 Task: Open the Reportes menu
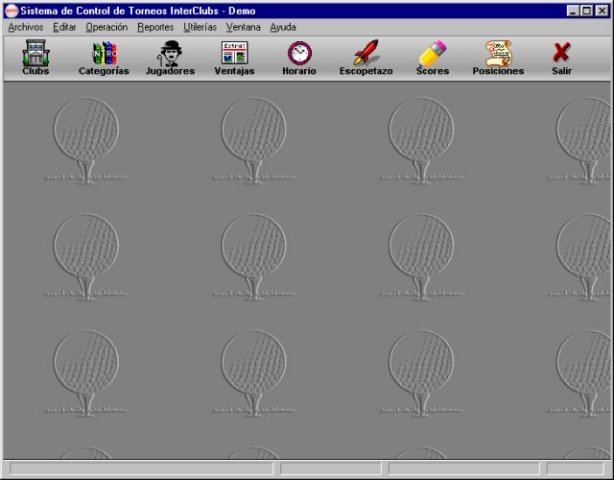pos(155,27)
